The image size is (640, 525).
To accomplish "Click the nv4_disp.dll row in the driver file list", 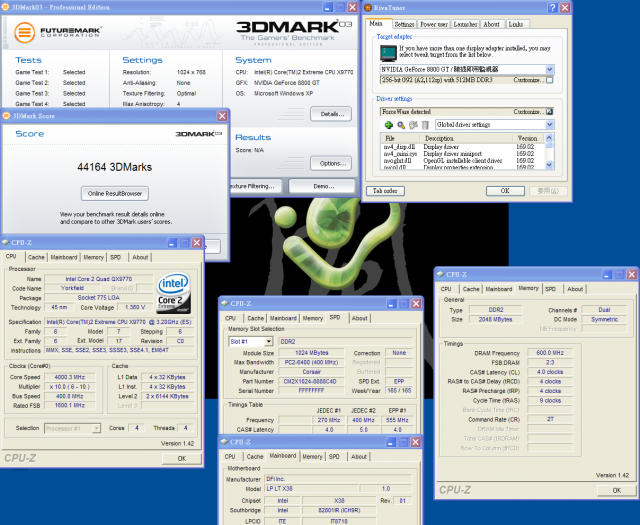I will coord(462,147).
